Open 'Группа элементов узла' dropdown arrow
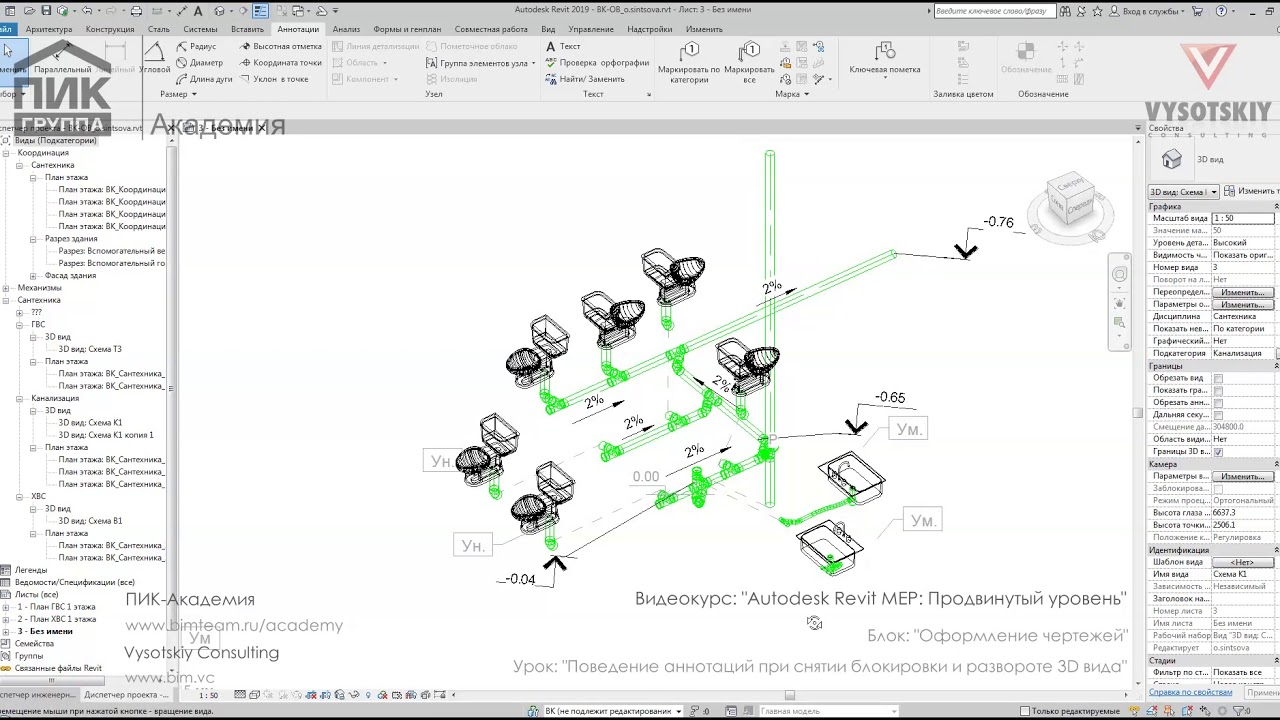1280x720 pixels. 533,63
